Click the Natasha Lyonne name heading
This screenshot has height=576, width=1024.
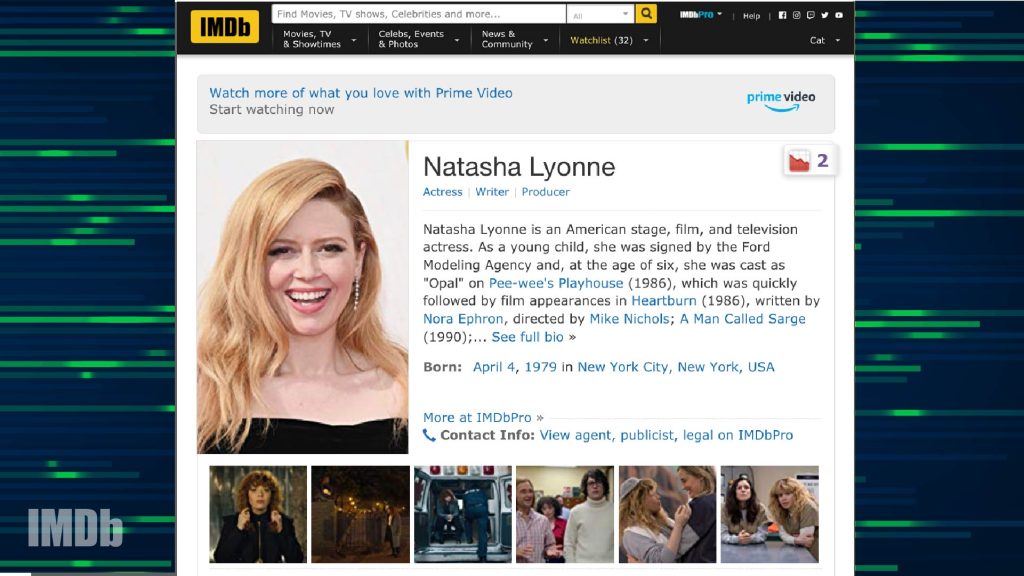(x=519, y=167)
